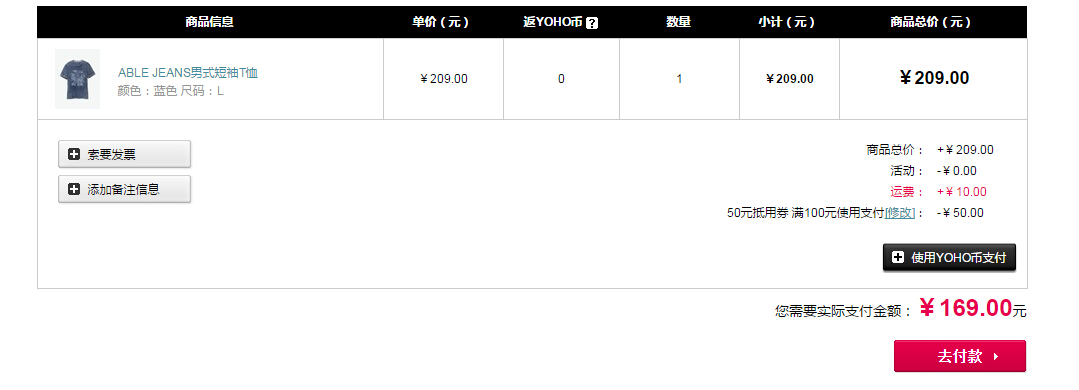The image size is (1079, 390).
Task: Click the 返YOHO币 column header text
Action: pyautogui.click(x=553, y=22)
